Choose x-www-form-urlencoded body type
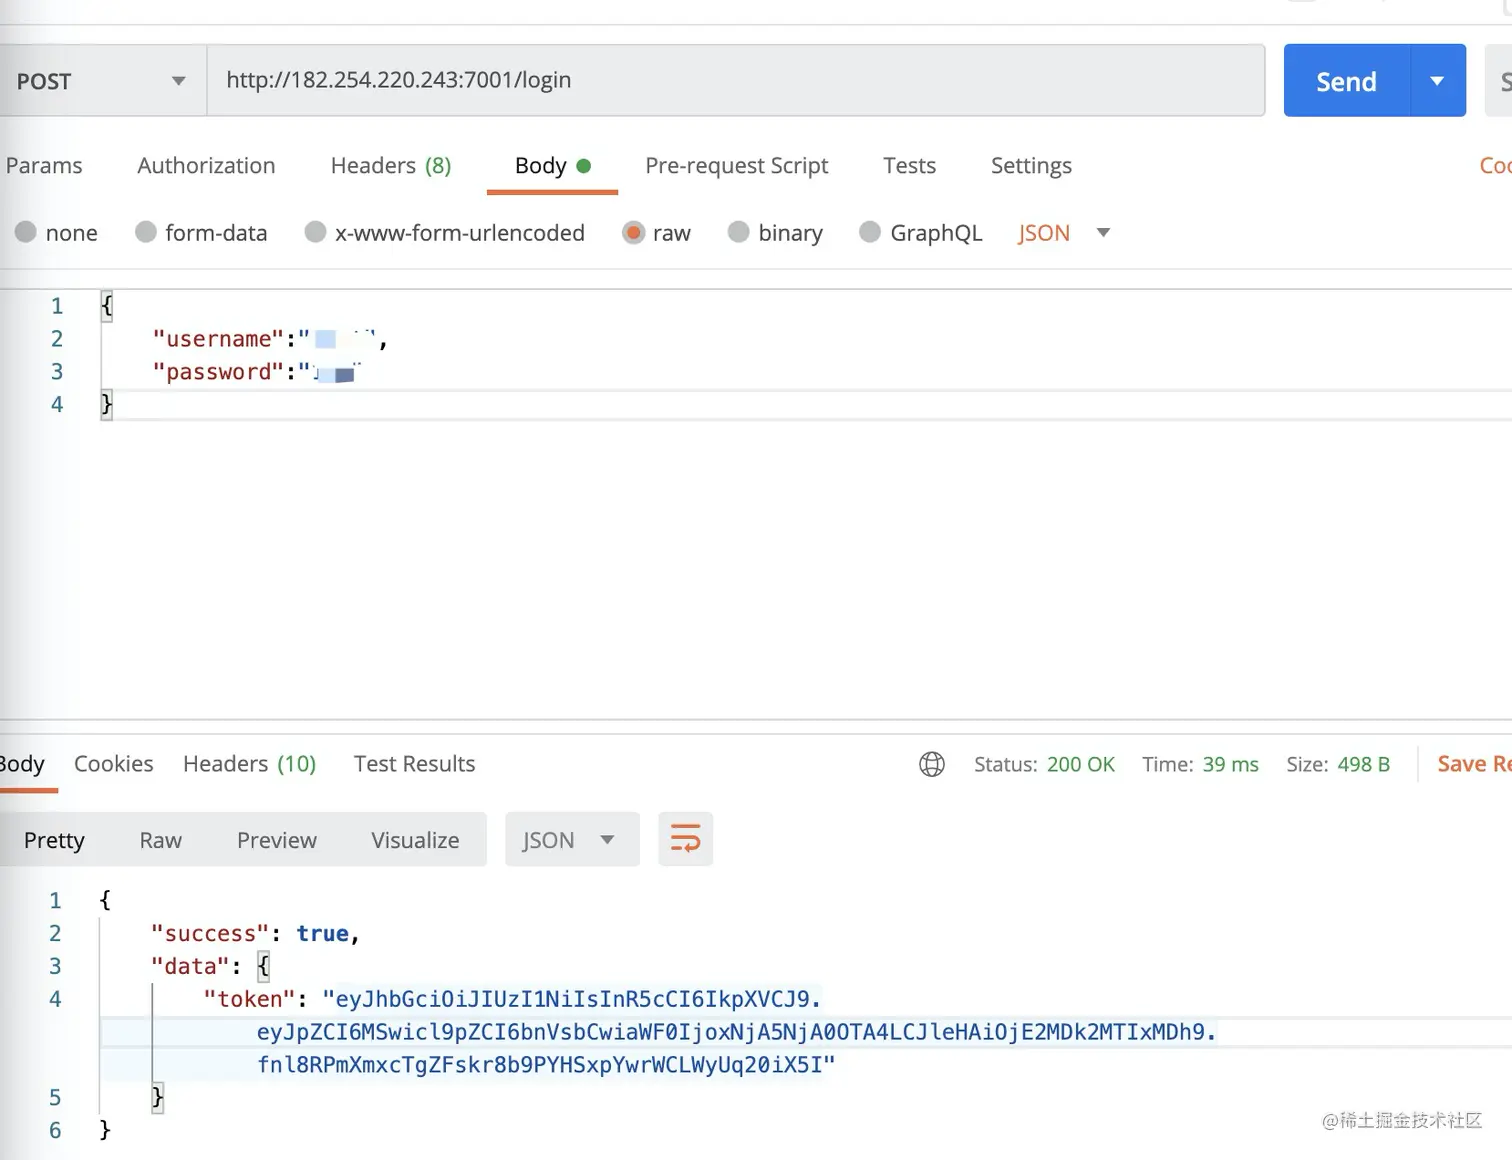Image resolution: width=1512 pixels, height=1160 pixels. point(445,233)
